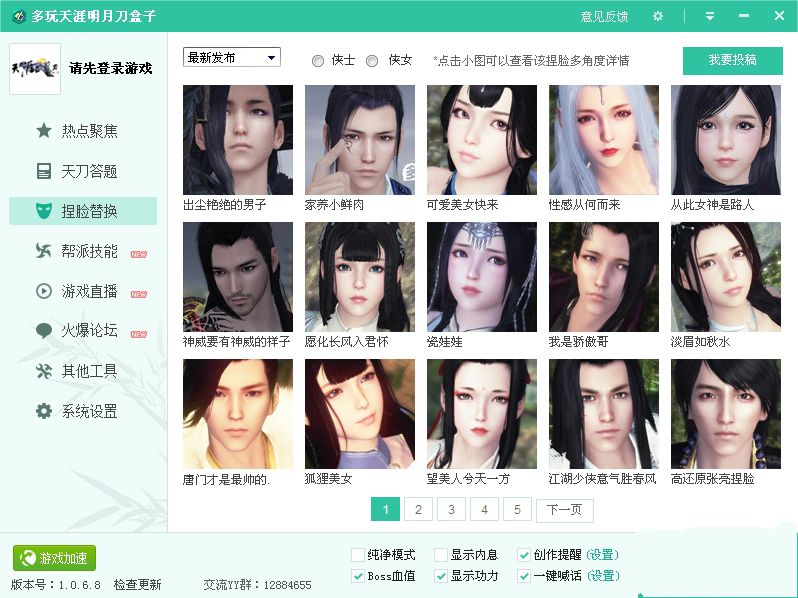Open the 天刀答题 section

coord(83,171)
